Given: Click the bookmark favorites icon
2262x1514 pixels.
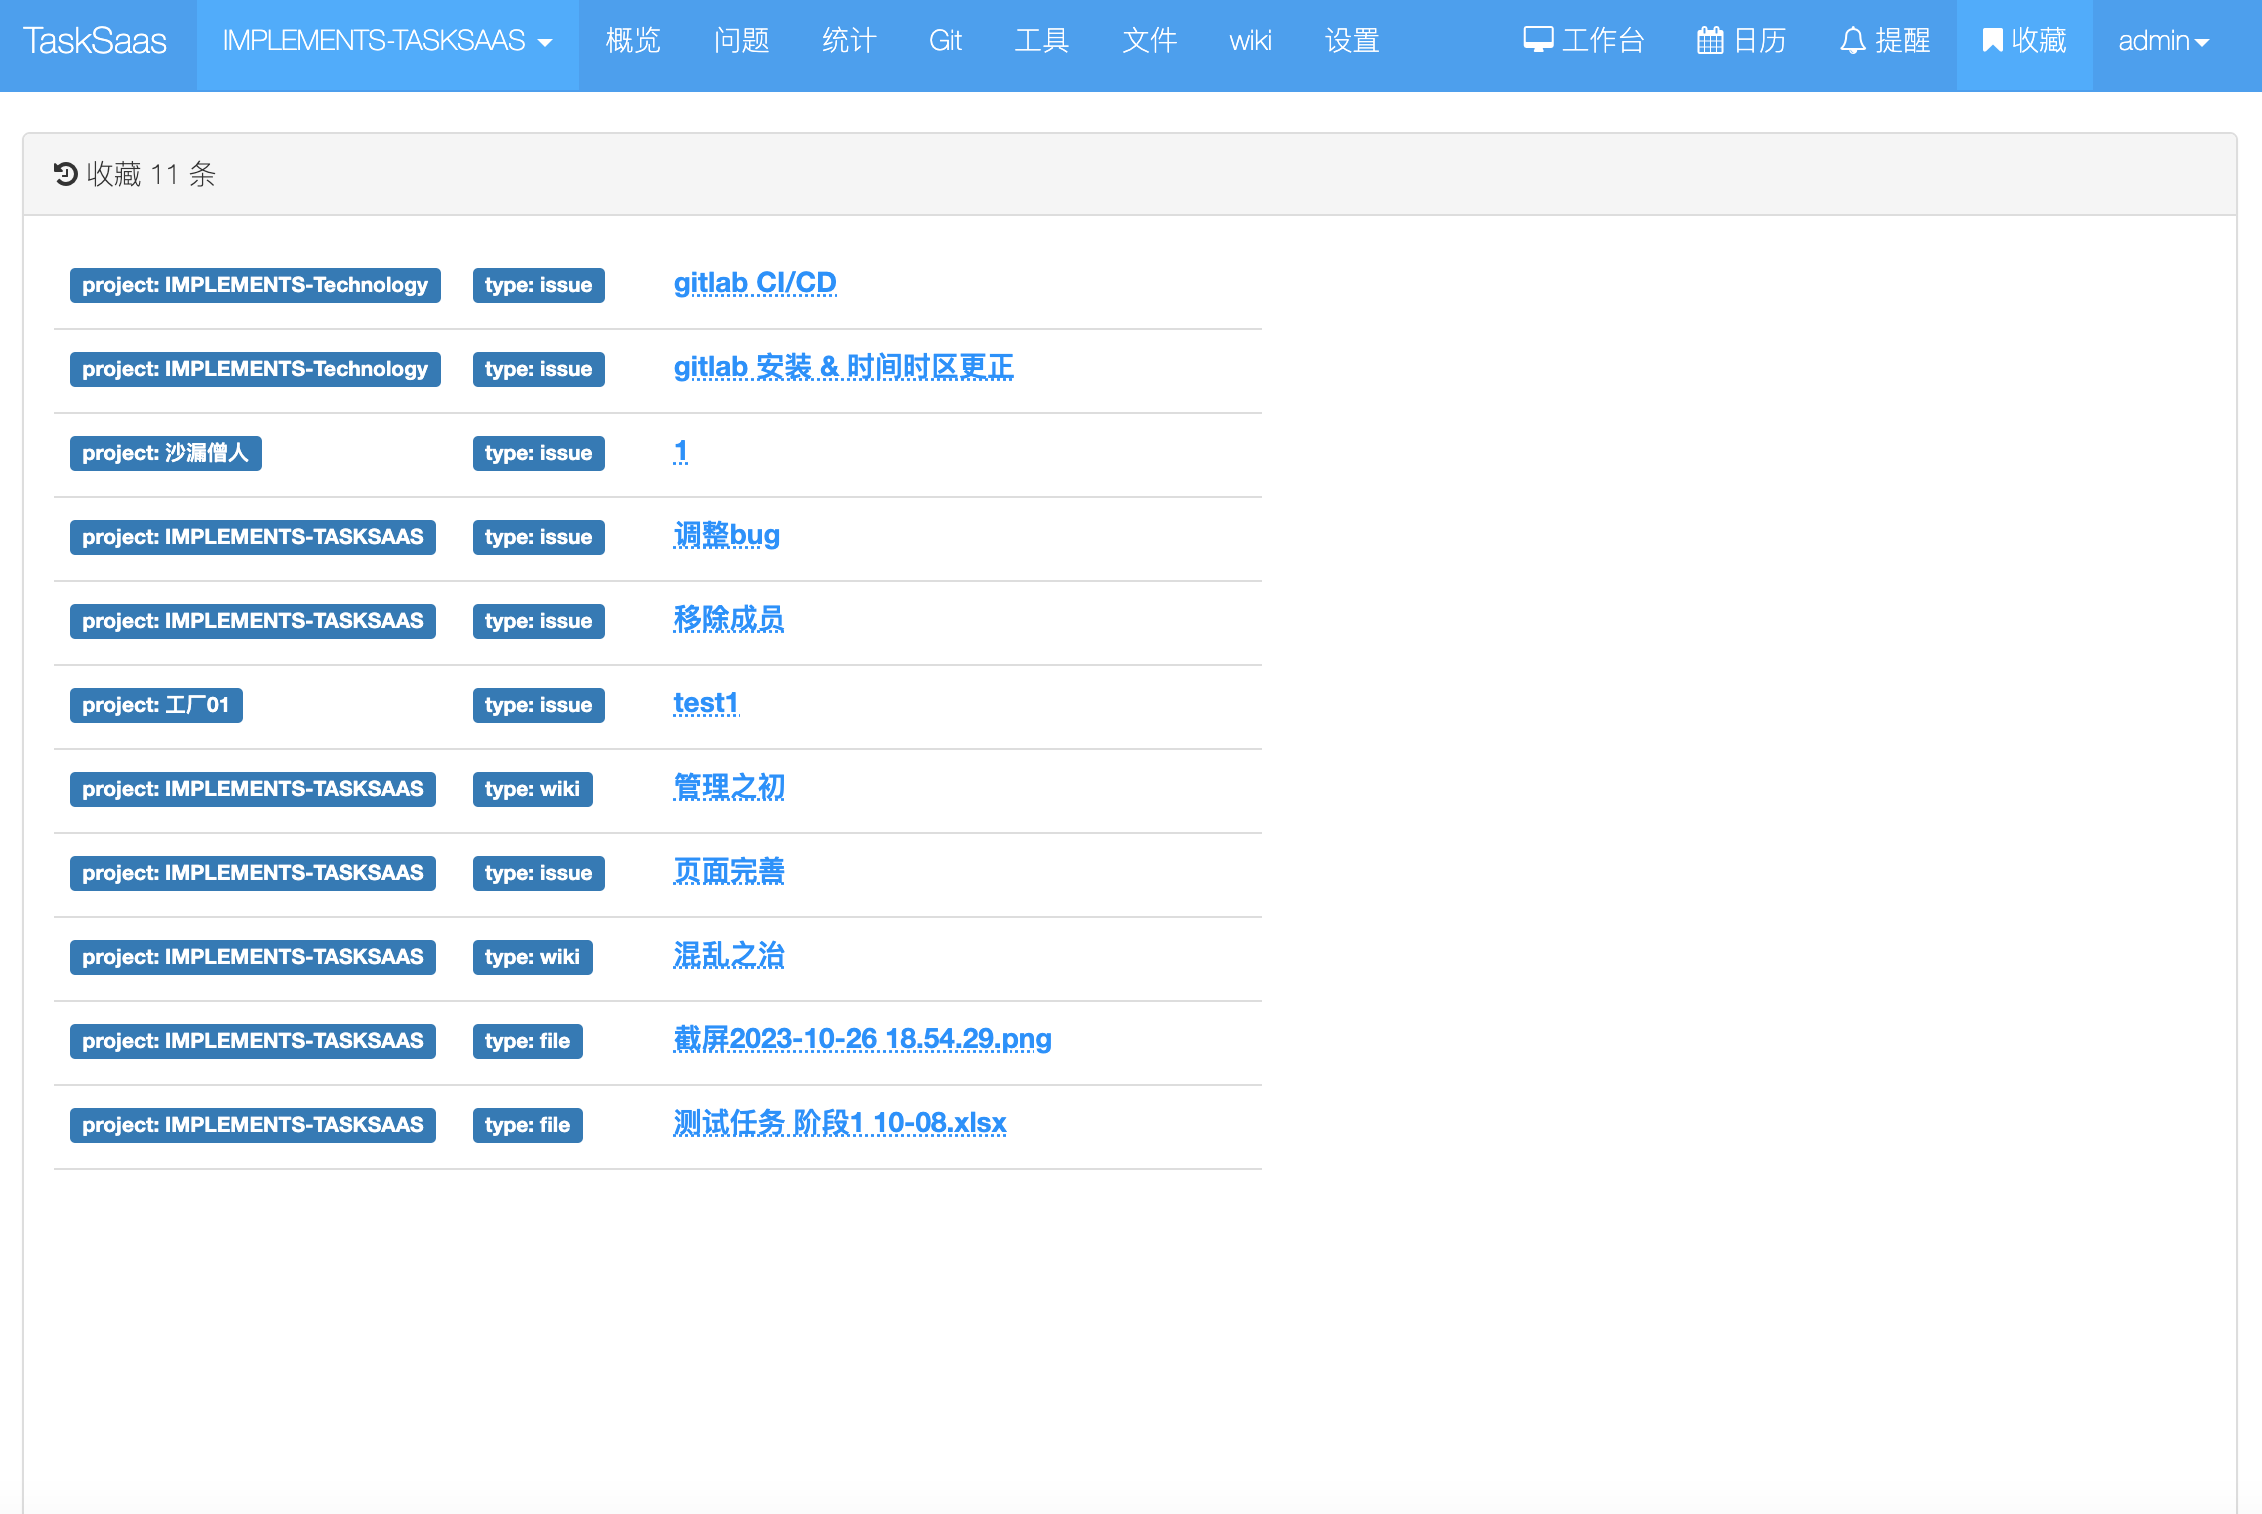Looking at the screenshot, I should pyautogui.click(x=1992, y=40).
